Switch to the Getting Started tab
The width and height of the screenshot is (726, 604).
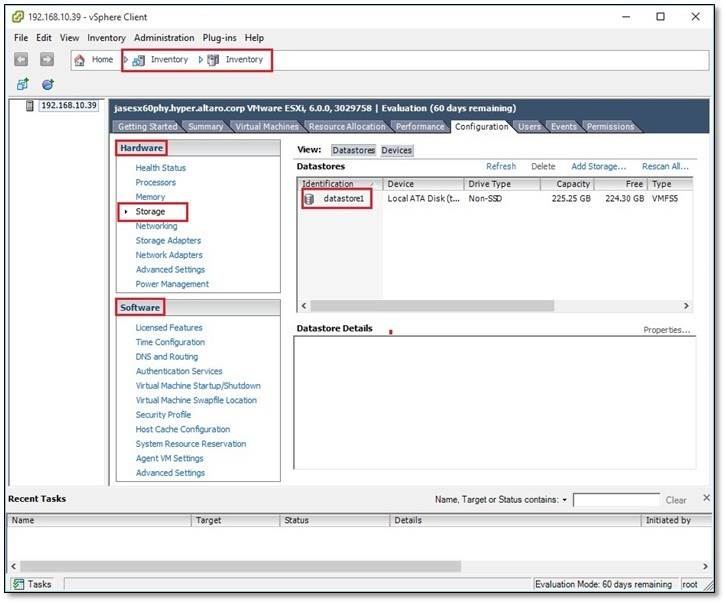click(x=147, y=126)
